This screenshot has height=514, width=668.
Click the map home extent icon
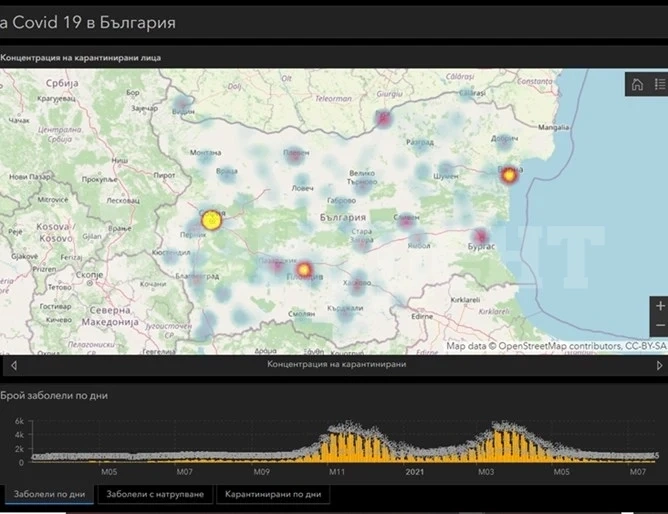[637, 84]
